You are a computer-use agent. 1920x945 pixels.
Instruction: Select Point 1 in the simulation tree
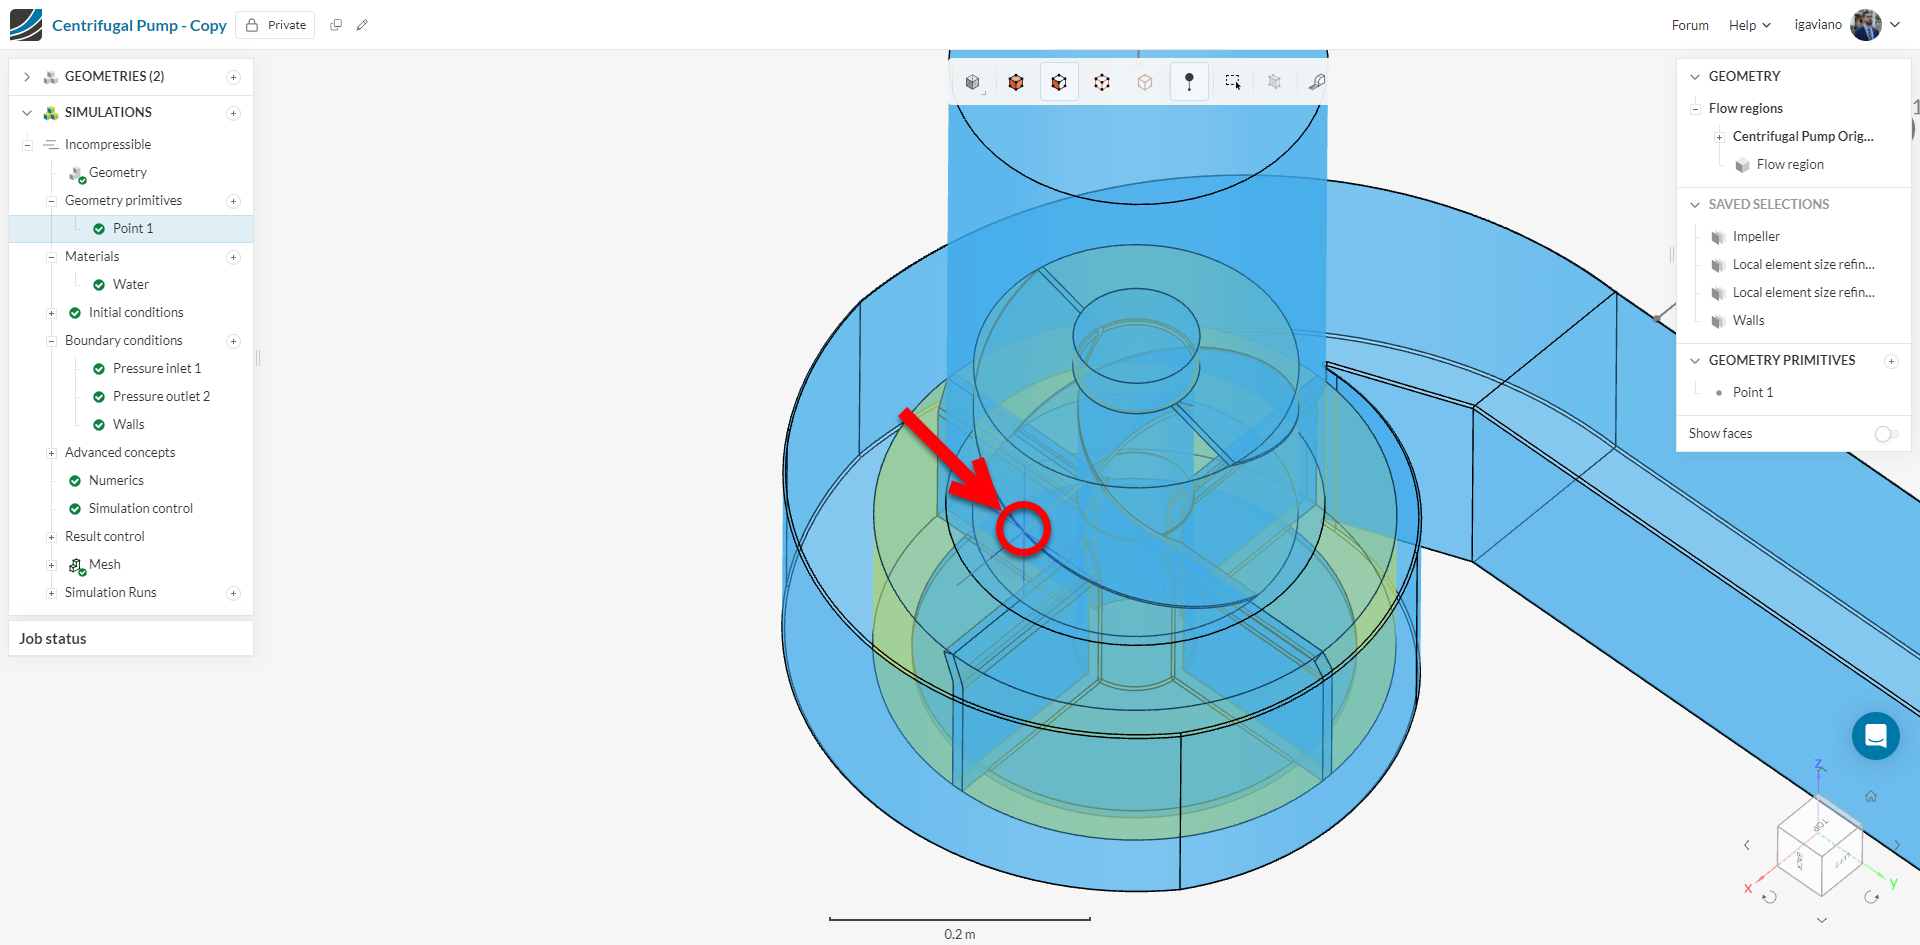(131, 229)
